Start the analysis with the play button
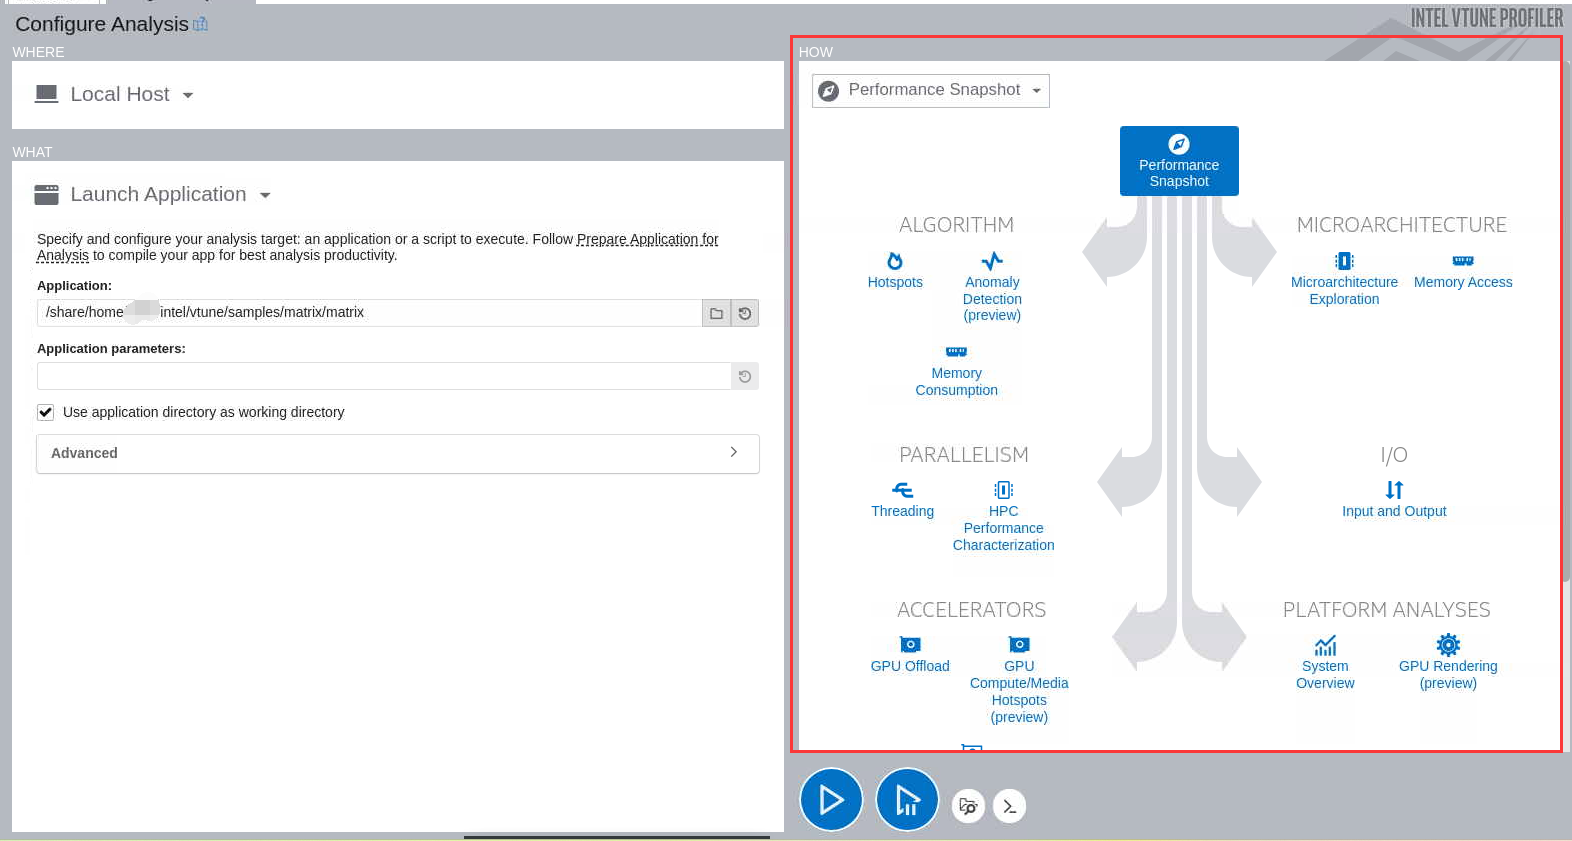Screen dimensions: 1572x841 pyautogui.click(x=831, y=800)
